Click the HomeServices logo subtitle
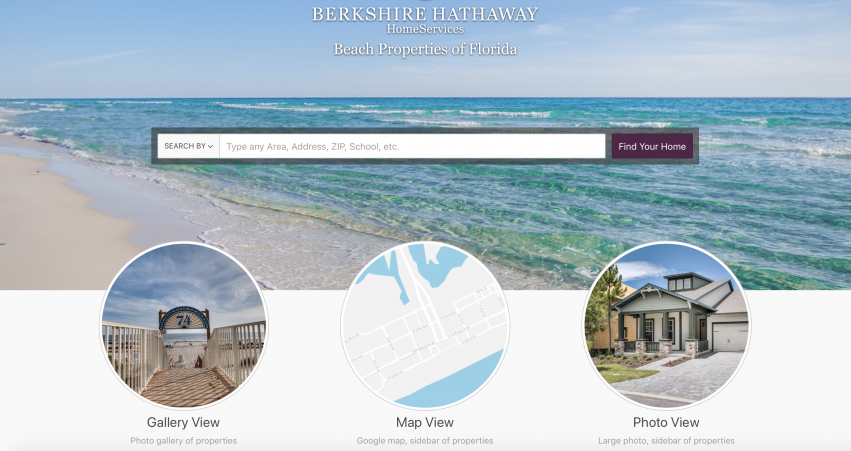 pyautogui.click(x=425, y=29)
